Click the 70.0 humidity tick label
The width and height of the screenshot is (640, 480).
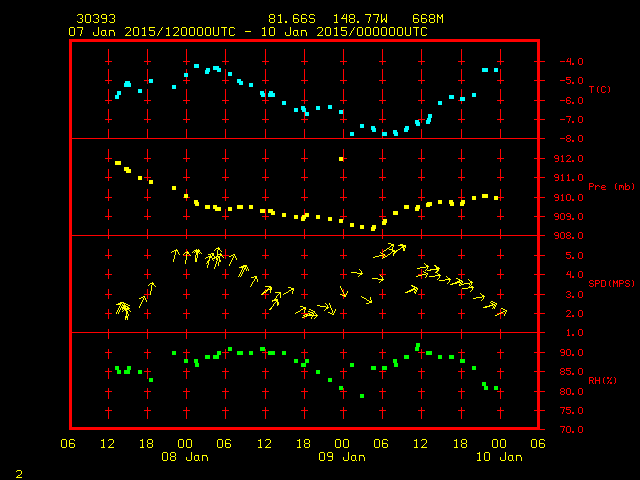coord(571,430)
